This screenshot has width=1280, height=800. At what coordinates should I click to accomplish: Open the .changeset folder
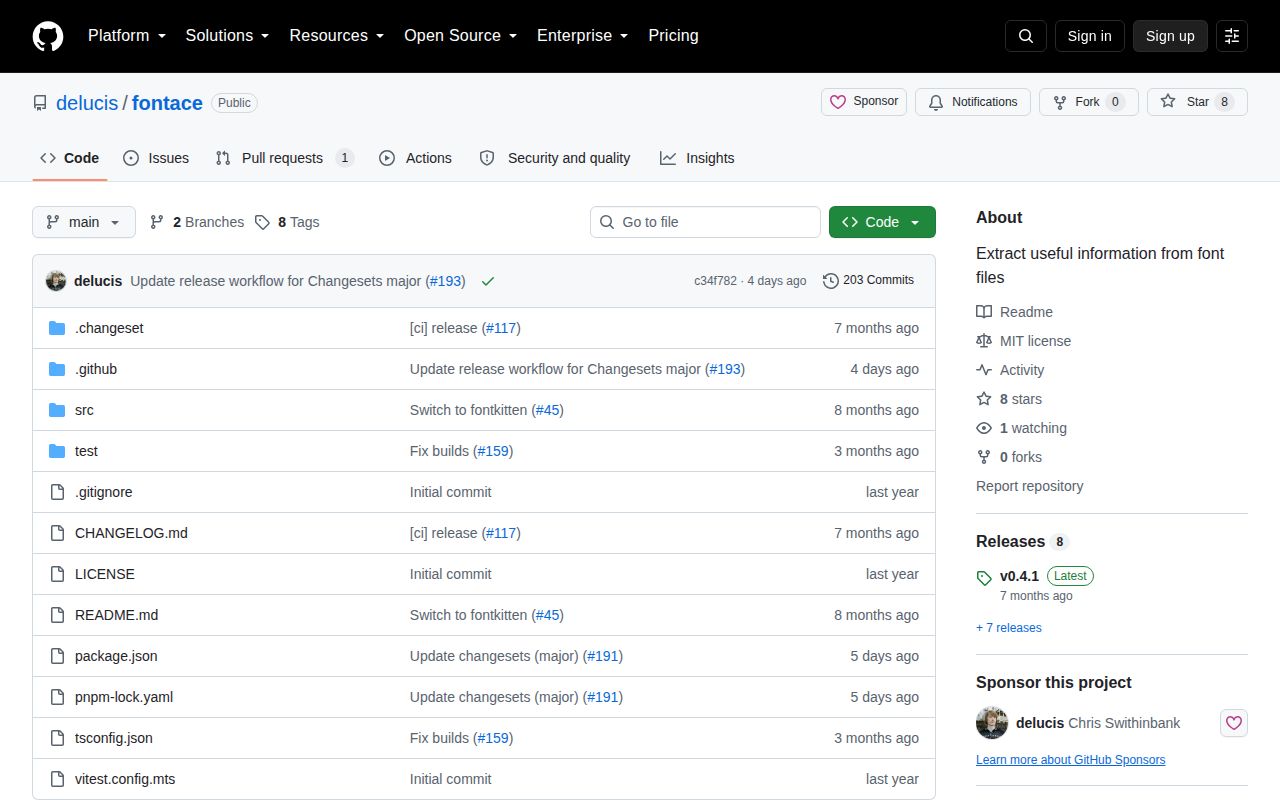[x=109, y=328]
